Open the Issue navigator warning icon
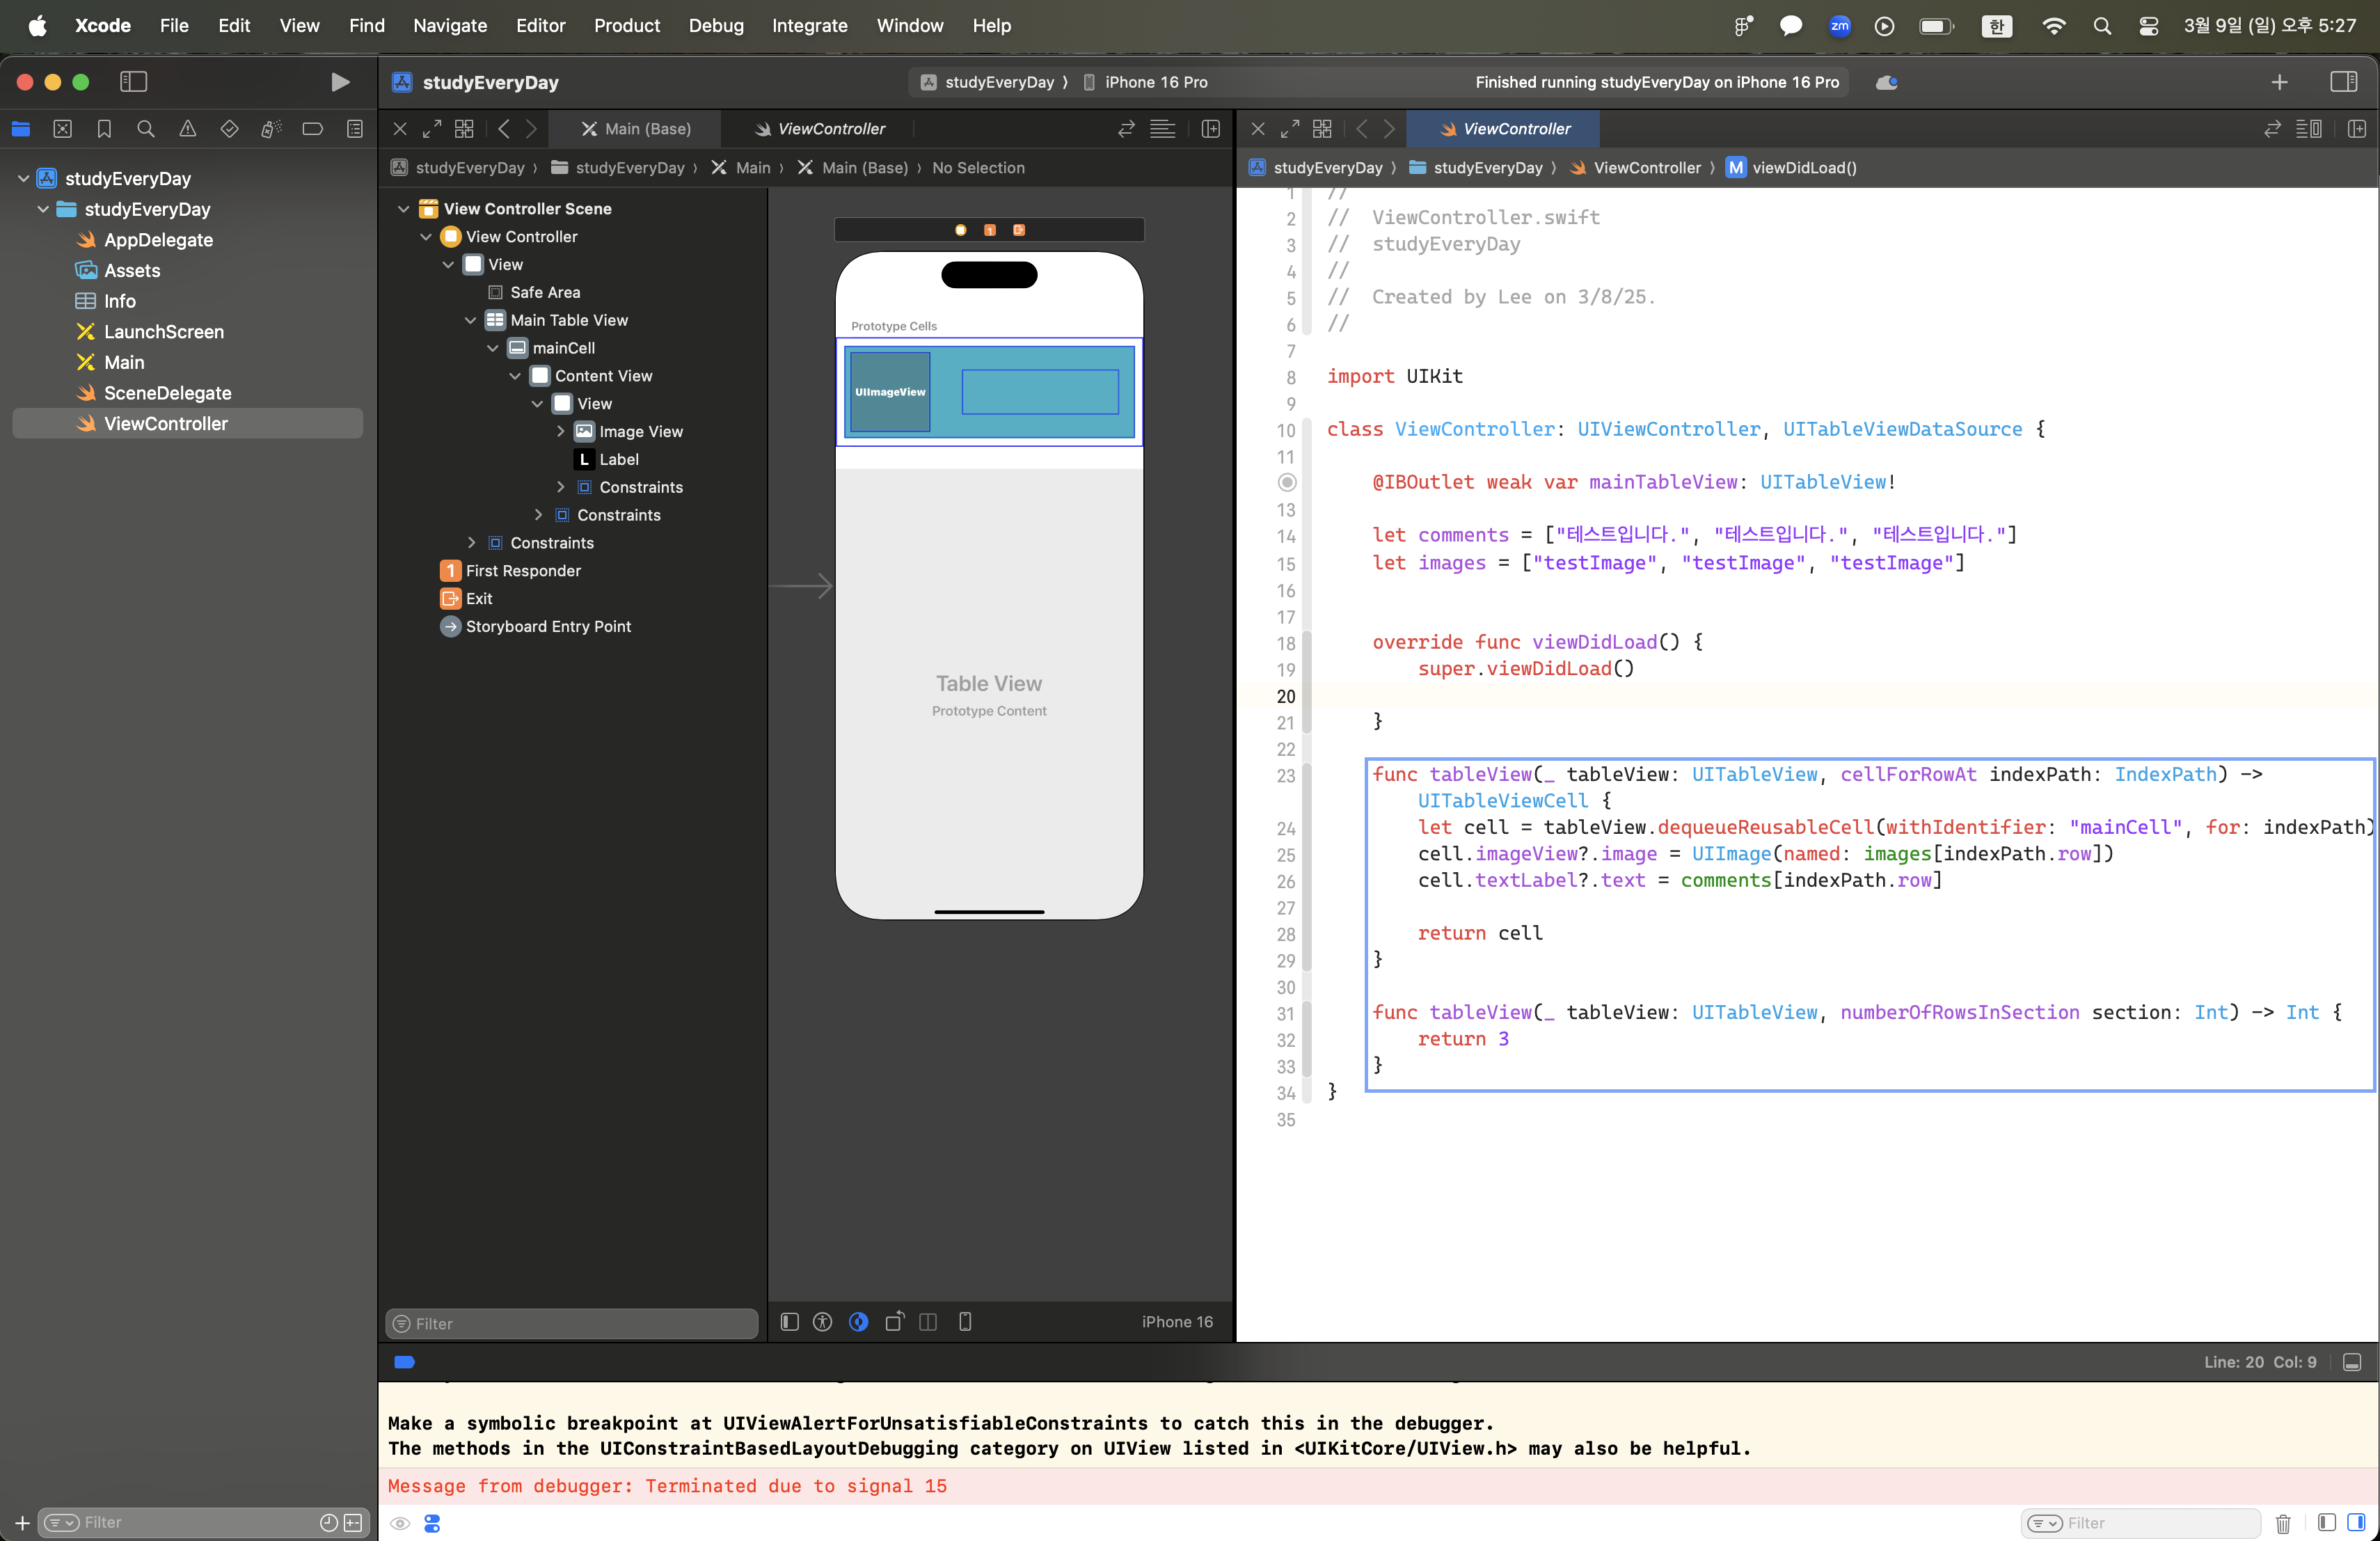 [188, 129]
